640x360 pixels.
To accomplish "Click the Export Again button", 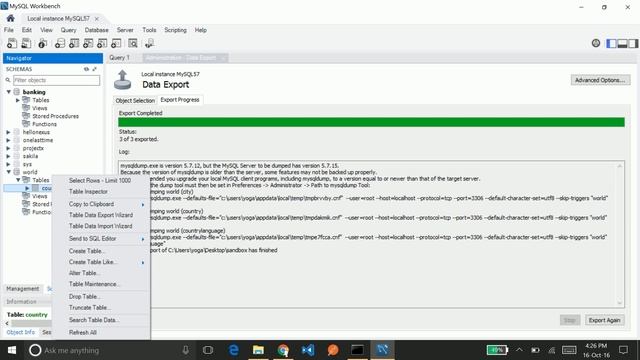I will pyautogui.click(x=604, y=320).
